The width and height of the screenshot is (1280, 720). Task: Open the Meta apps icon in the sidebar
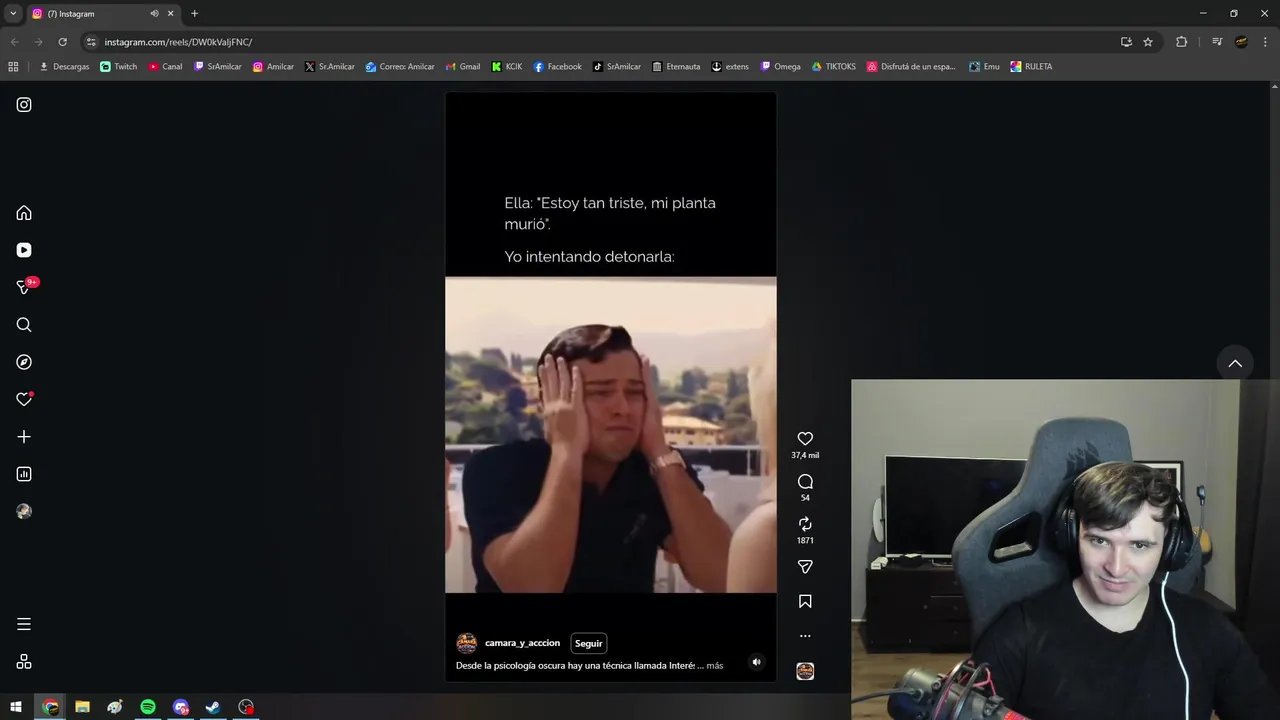point(24,662)
